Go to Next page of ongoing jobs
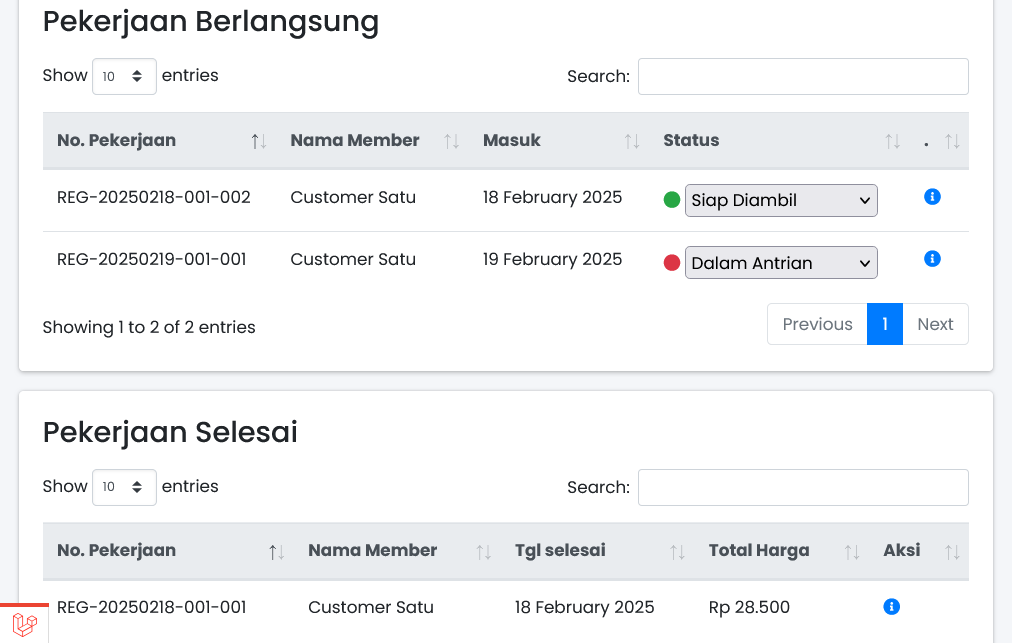 (935, 324)
